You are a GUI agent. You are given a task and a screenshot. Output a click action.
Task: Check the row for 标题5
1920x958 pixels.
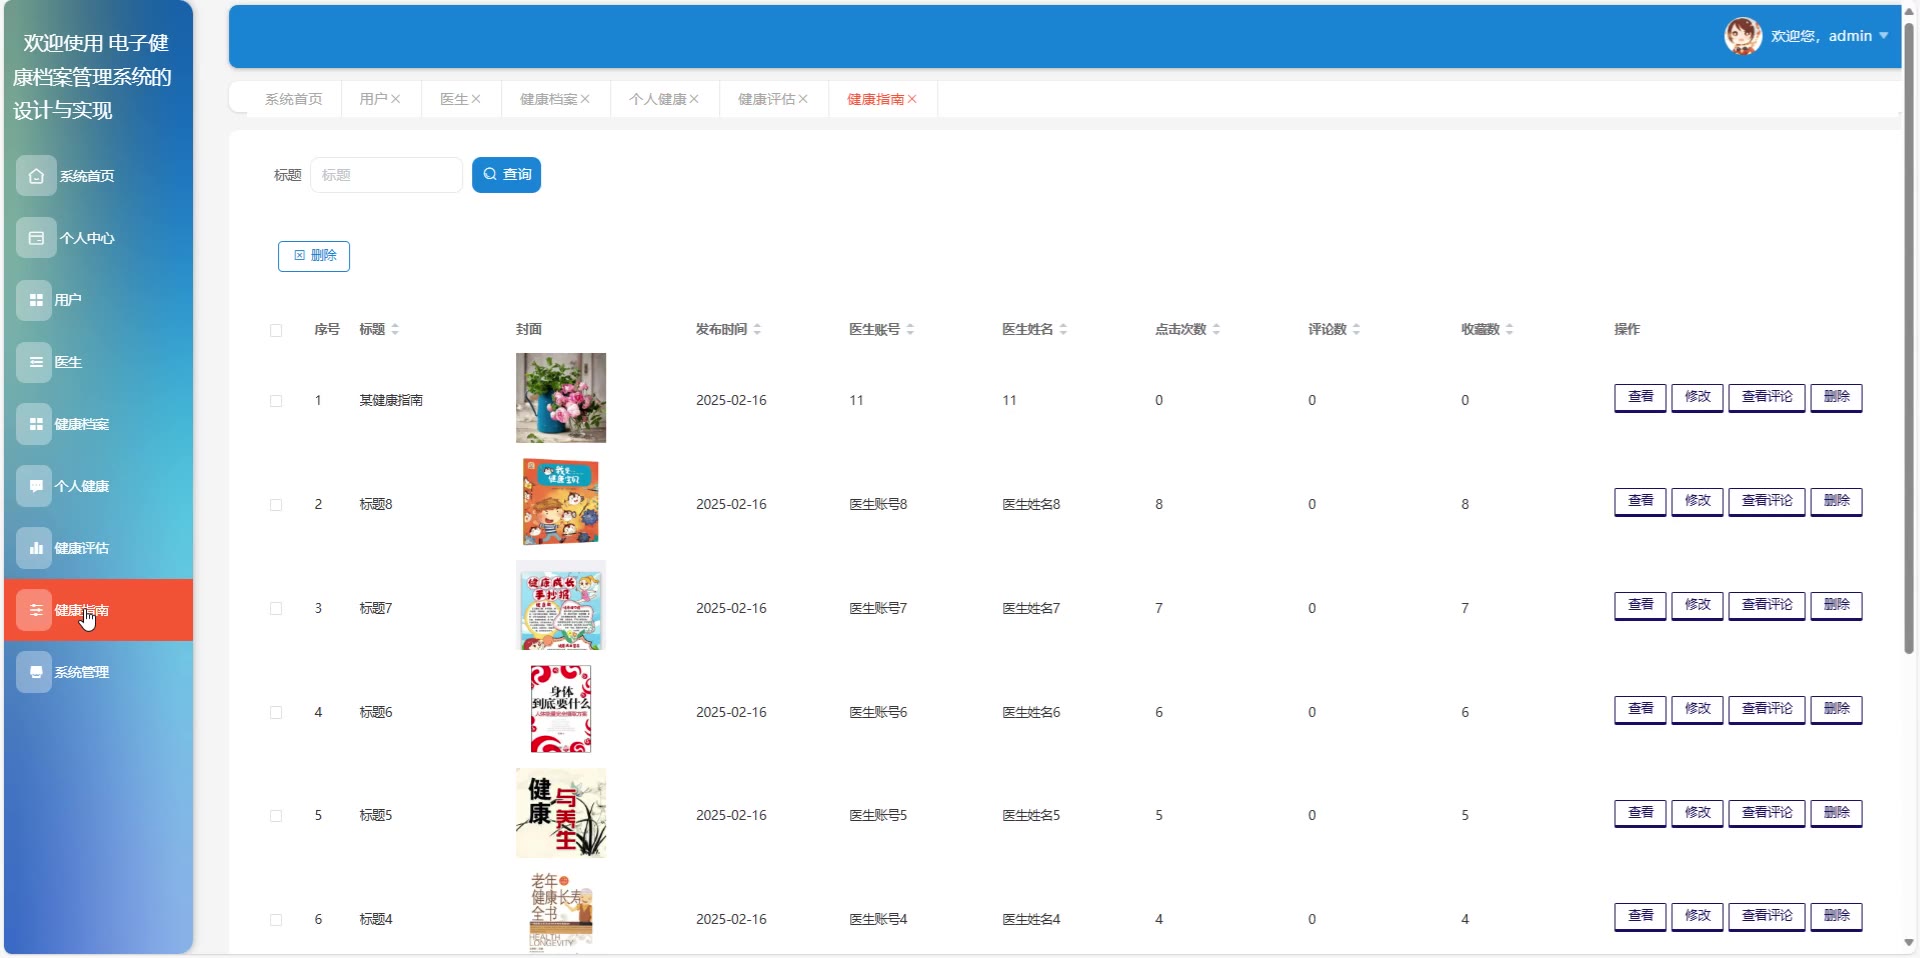tap(276, 816)
